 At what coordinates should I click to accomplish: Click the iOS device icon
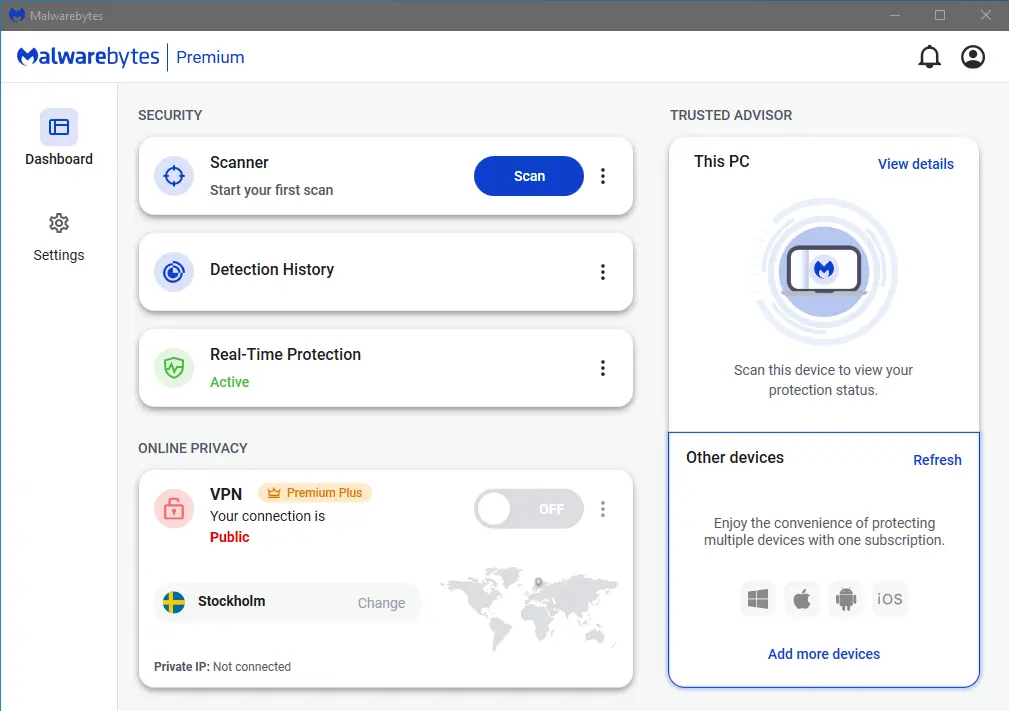point(889,600)
